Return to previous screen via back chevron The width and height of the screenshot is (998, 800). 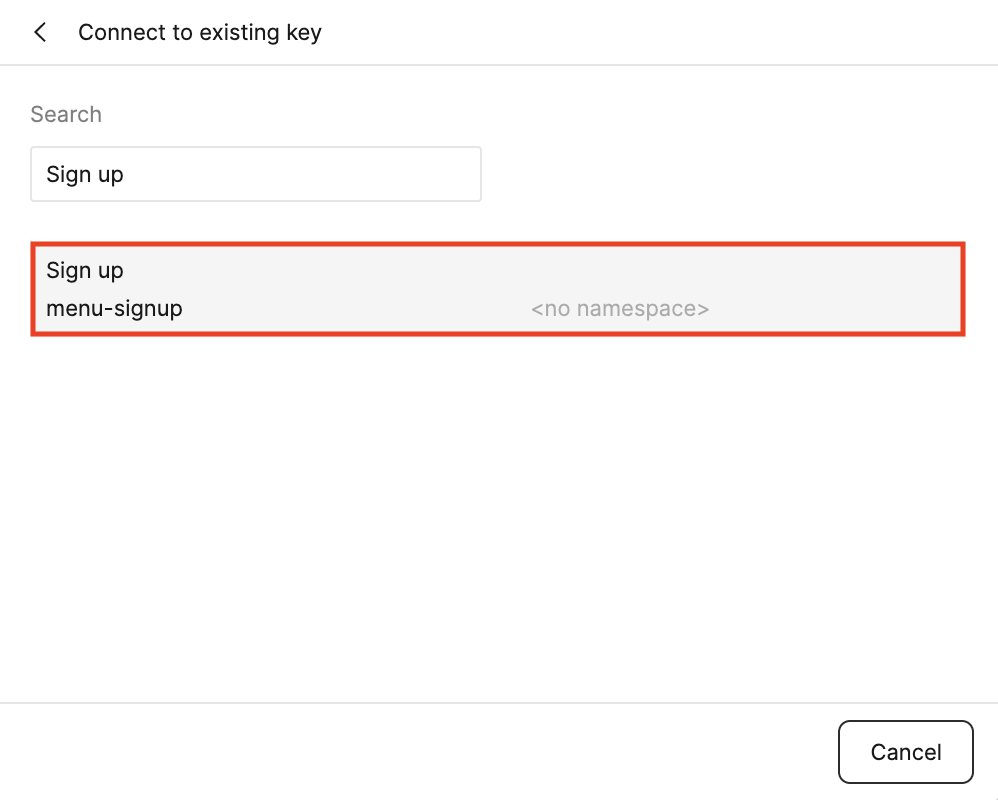point(40,32)
